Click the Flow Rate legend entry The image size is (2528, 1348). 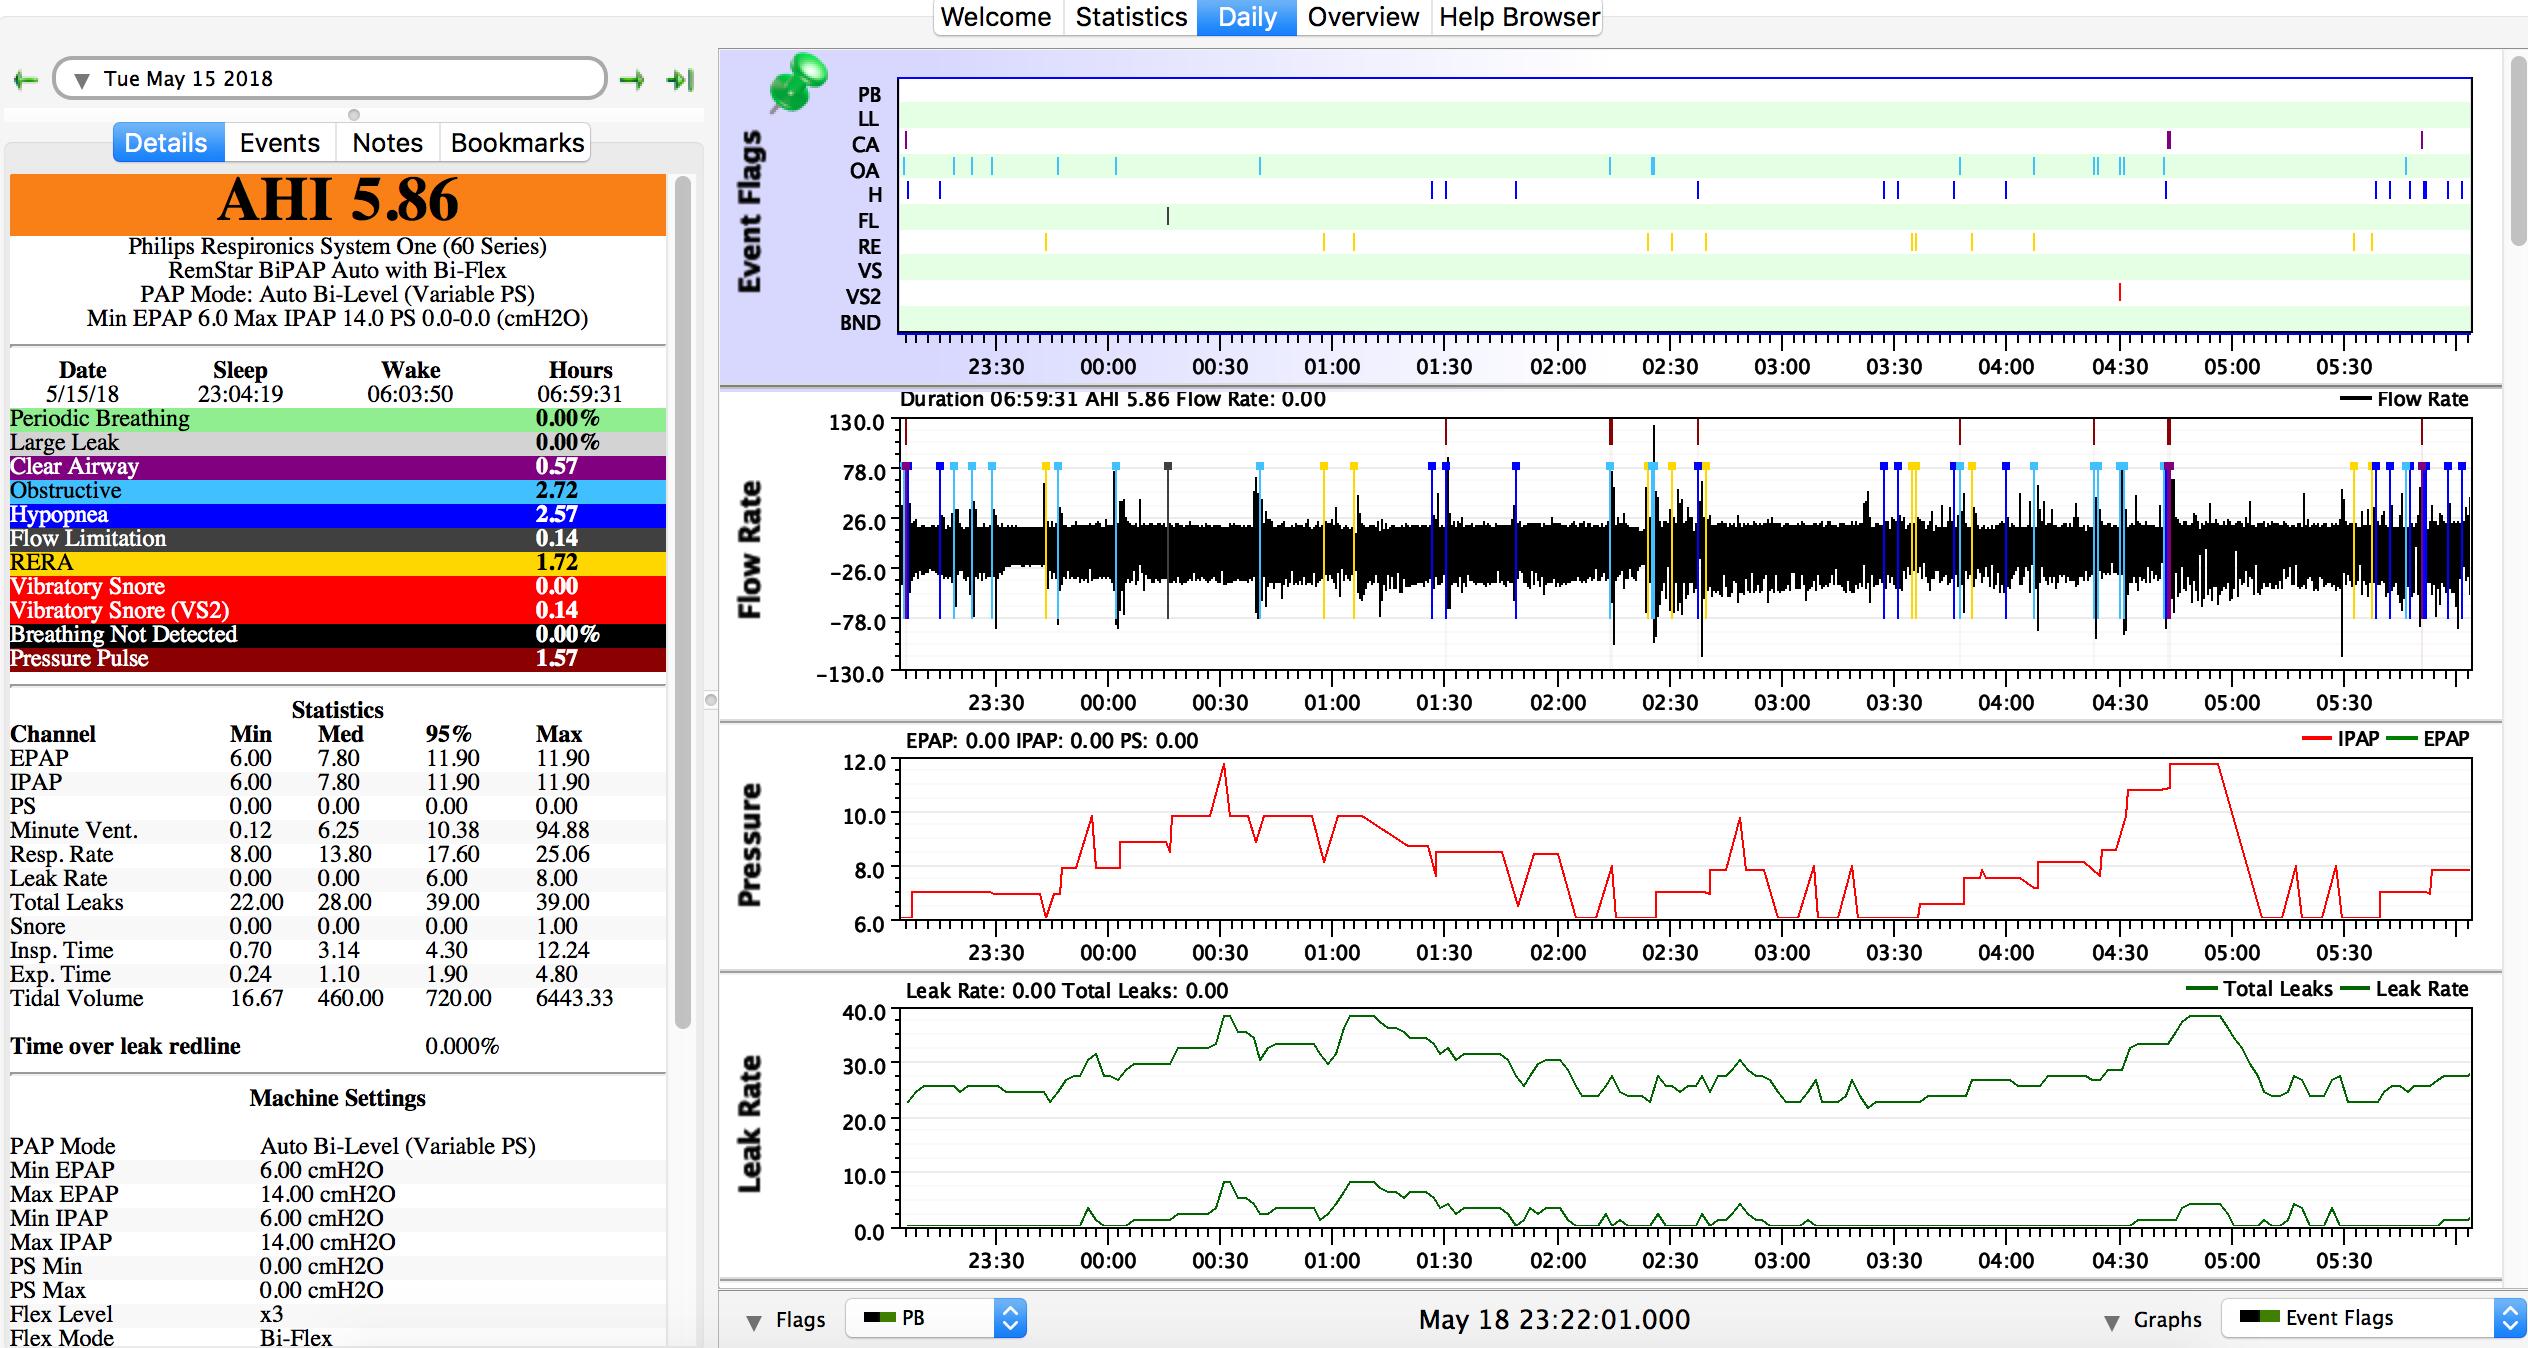click(2405, 399)
